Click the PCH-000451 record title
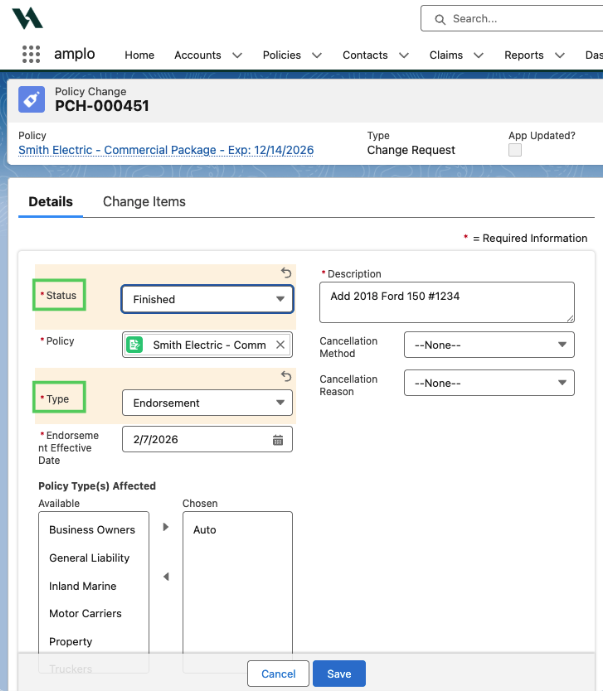 102,106
